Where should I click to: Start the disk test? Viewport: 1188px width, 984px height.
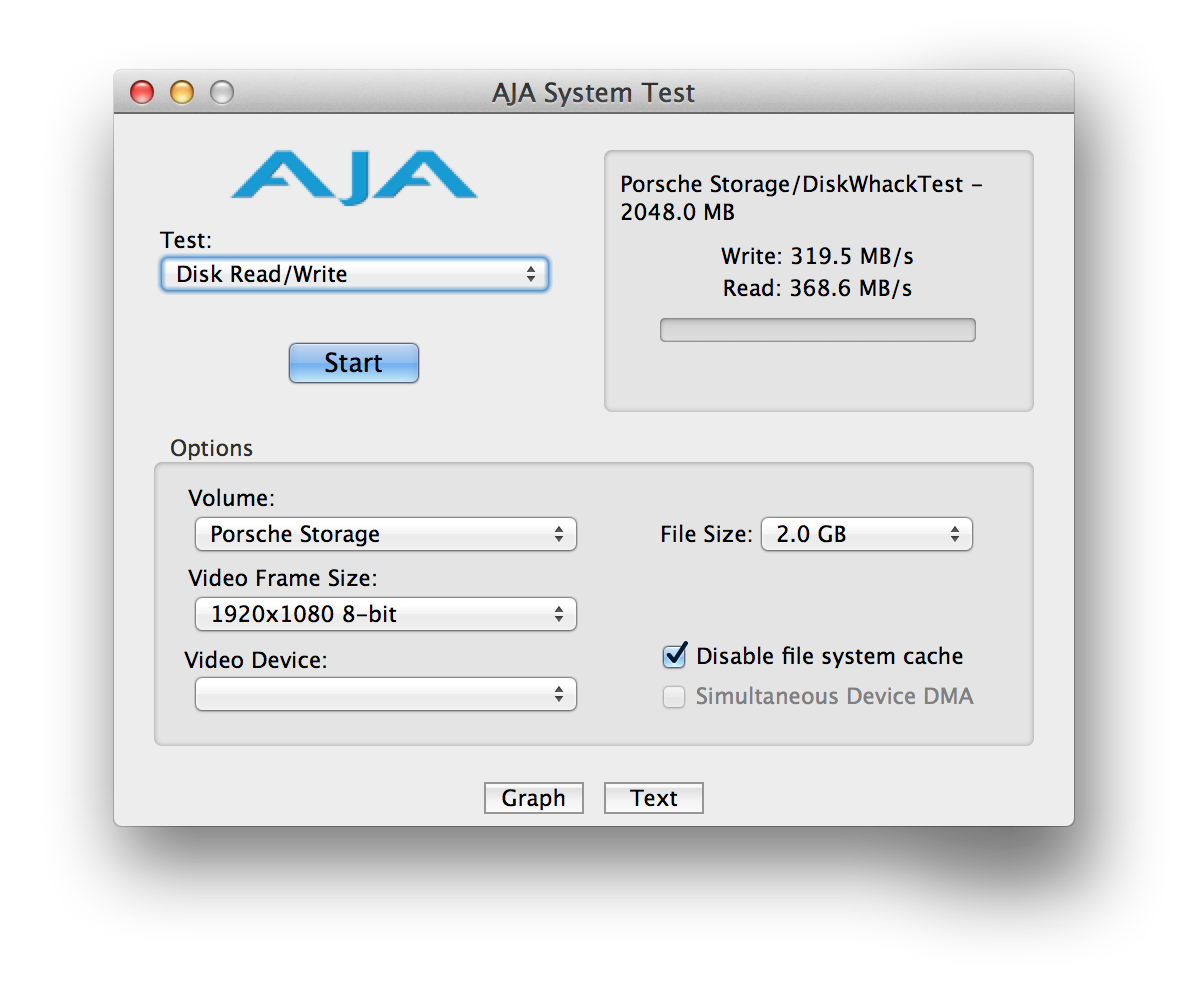click(354, 363)
